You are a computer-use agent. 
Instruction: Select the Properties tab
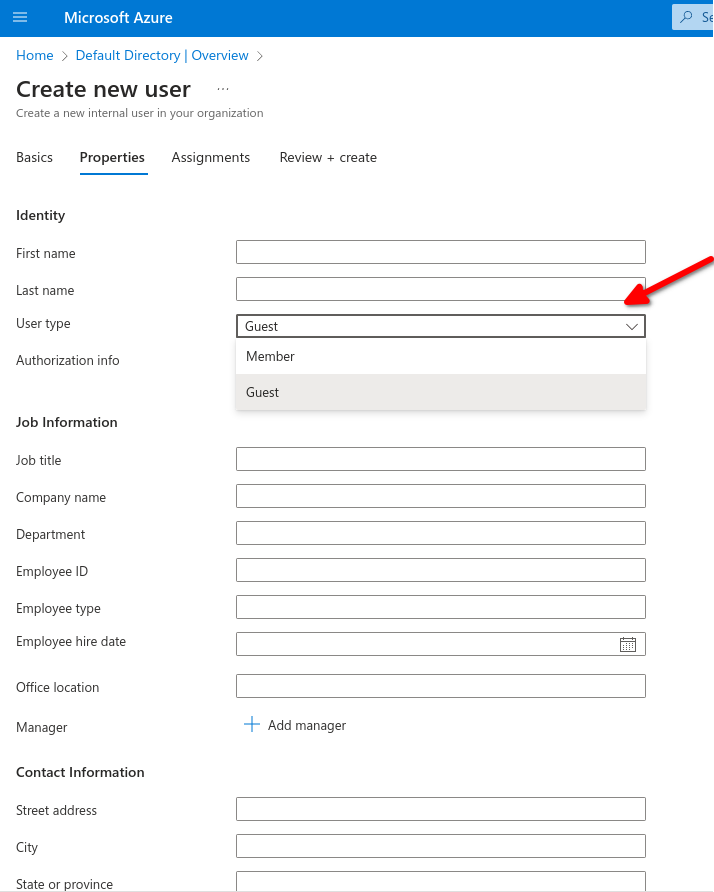(112, 158)
